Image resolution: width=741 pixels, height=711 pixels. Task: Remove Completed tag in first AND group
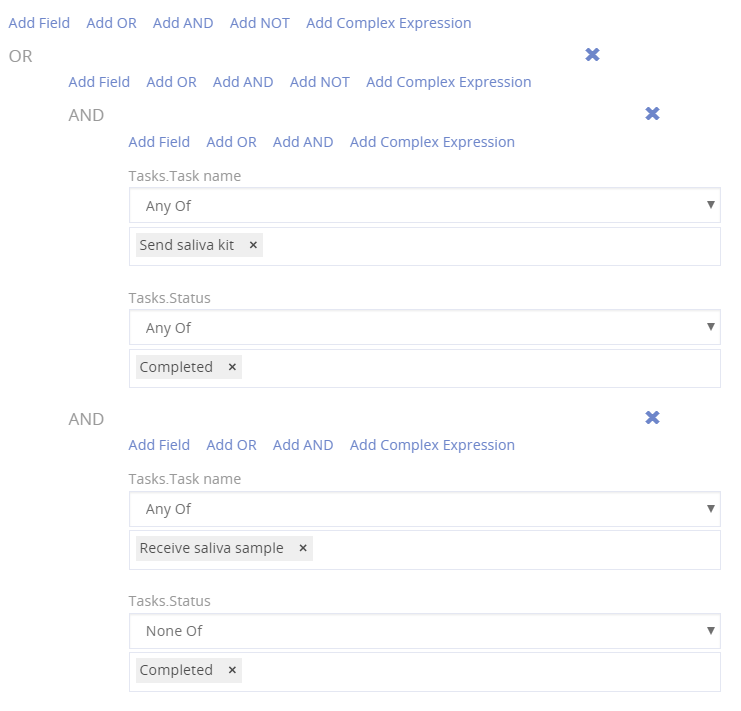pyautogui.click(x=232, y=367)
